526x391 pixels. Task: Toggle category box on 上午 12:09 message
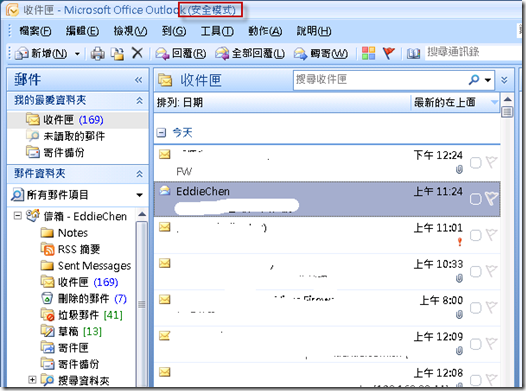475,344
